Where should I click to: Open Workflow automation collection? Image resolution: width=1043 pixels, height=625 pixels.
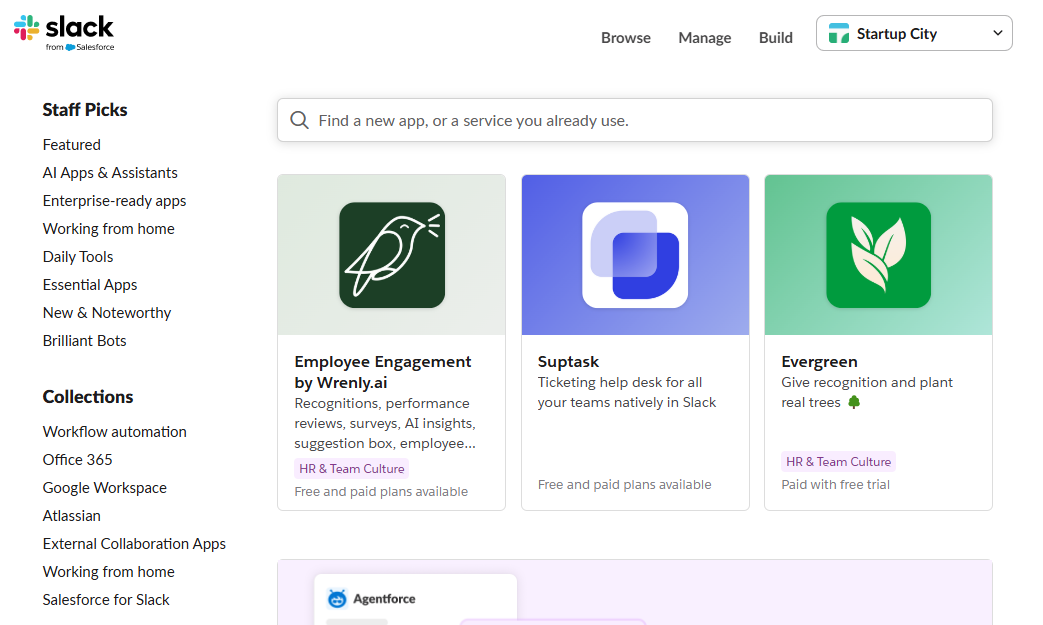pos(114,432)
